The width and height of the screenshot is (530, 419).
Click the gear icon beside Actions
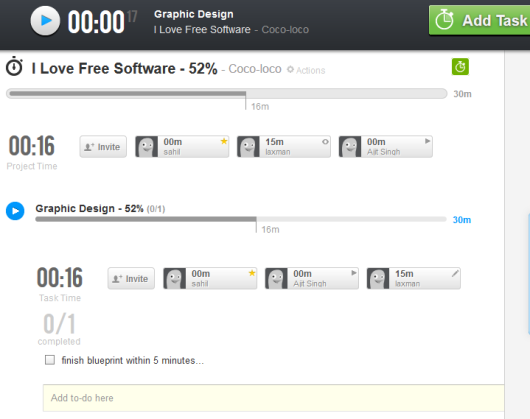[x=290, y=70]
